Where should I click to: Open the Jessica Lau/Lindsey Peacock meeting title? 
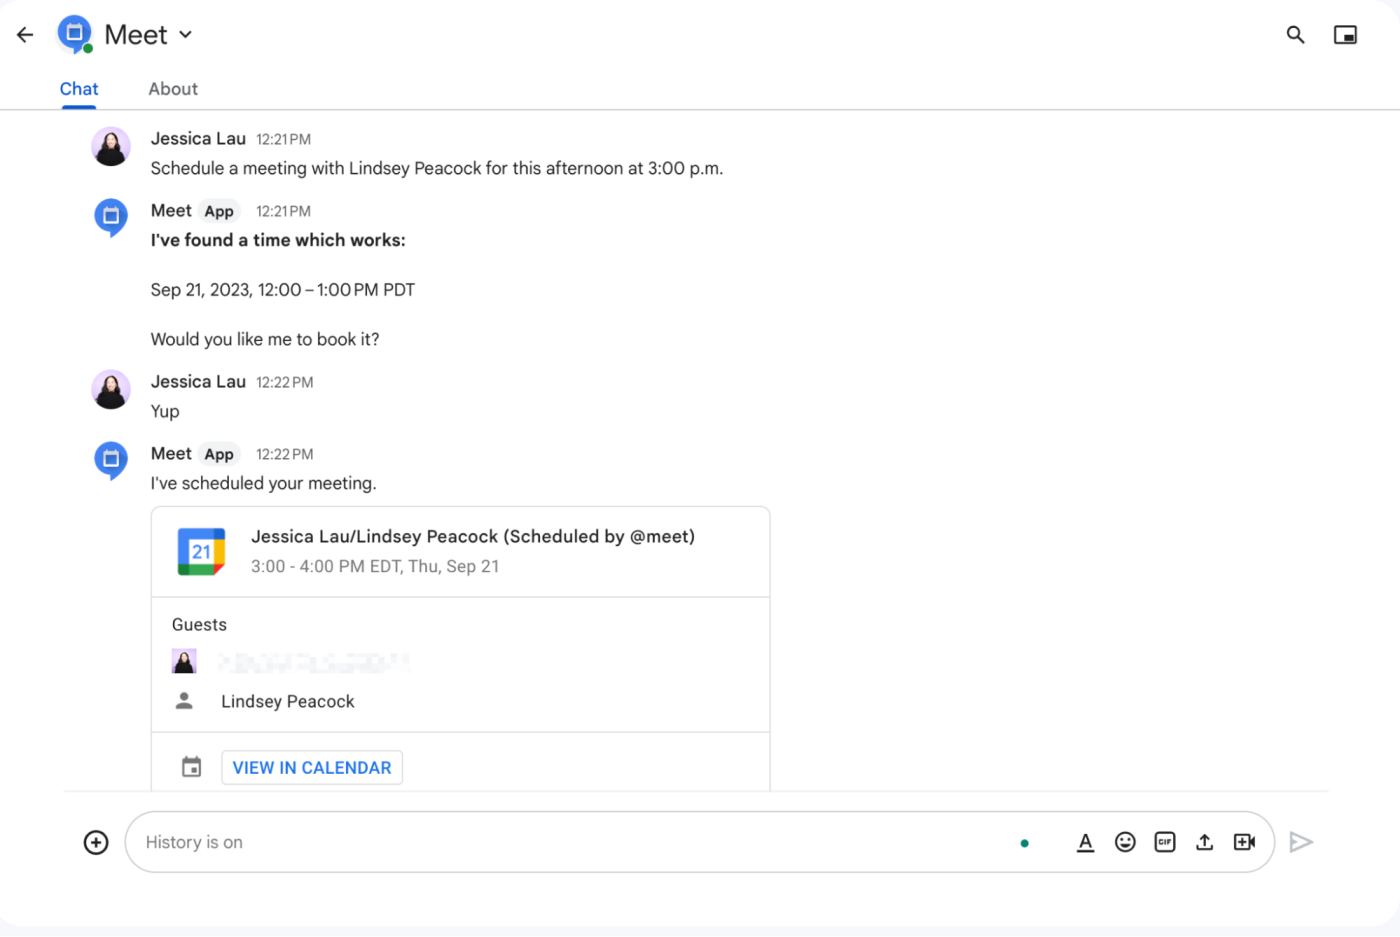coord(473,537)
